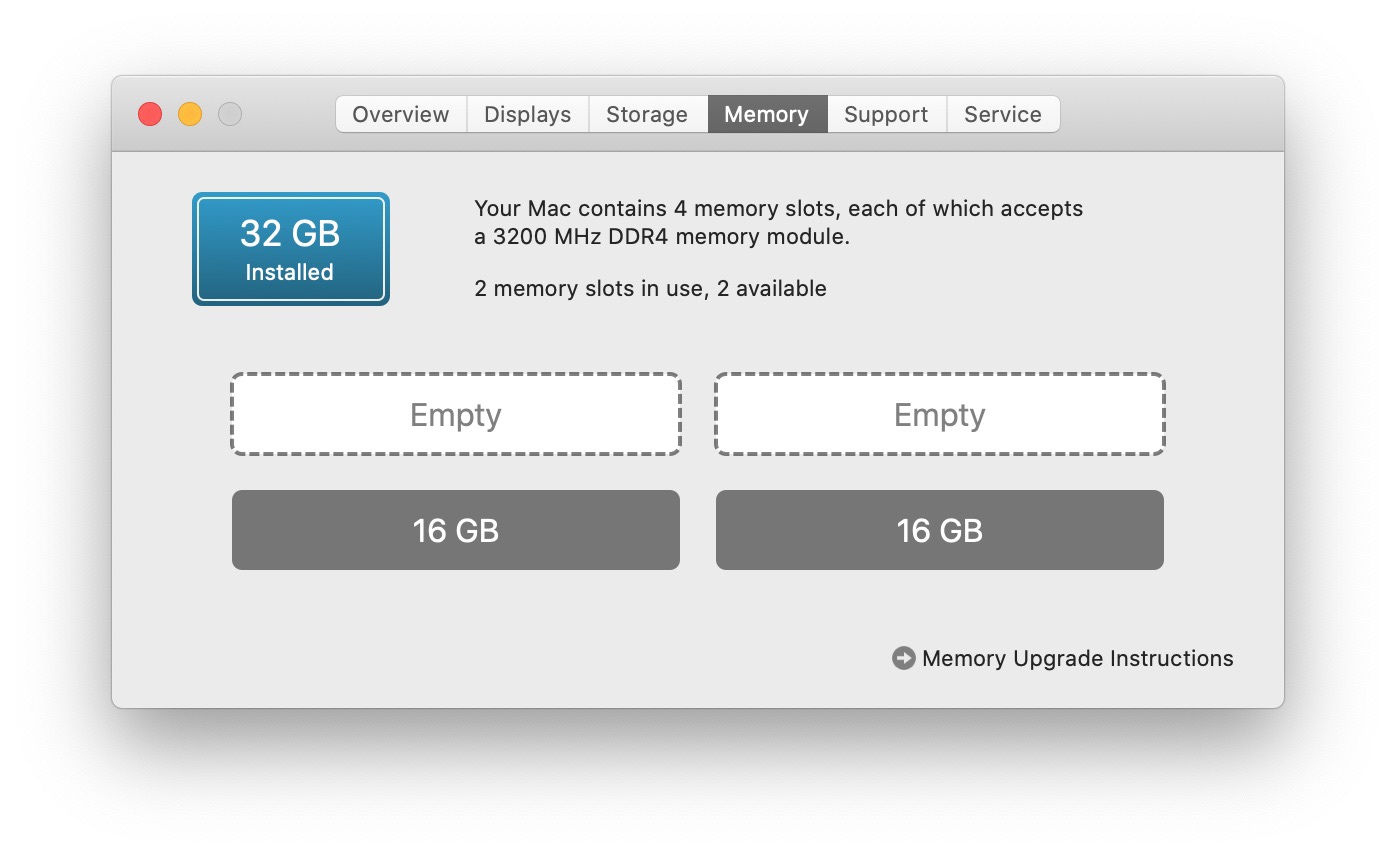Screen dimensions: 1396x856
Task: Click the left 16 GB memory module
Action: point(456,530)
